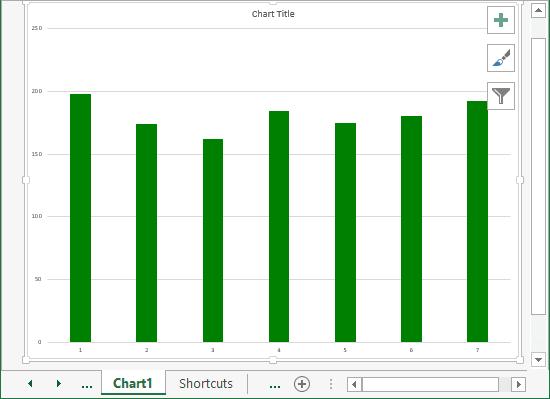Click the chart's bottom middle sizing handle
The height and width of the screenshot is (399, 550).
(273, 360)
